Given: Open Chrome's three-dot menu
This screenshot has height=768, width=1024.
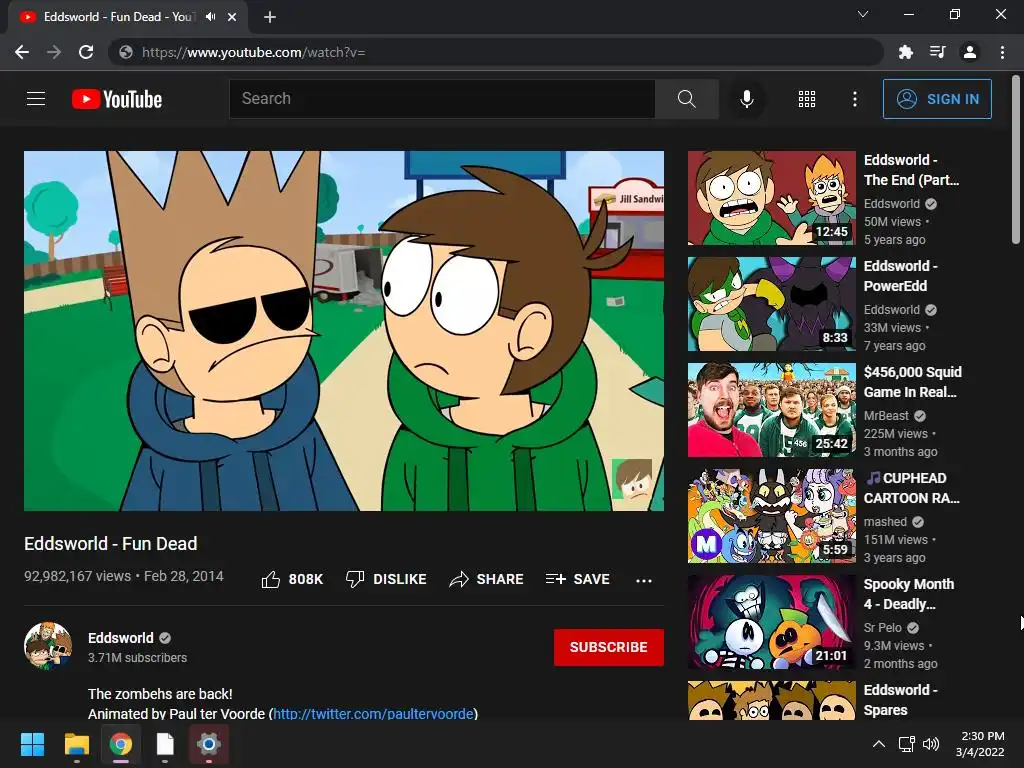Looking at the screenshot, I should tap(1002, 52).
